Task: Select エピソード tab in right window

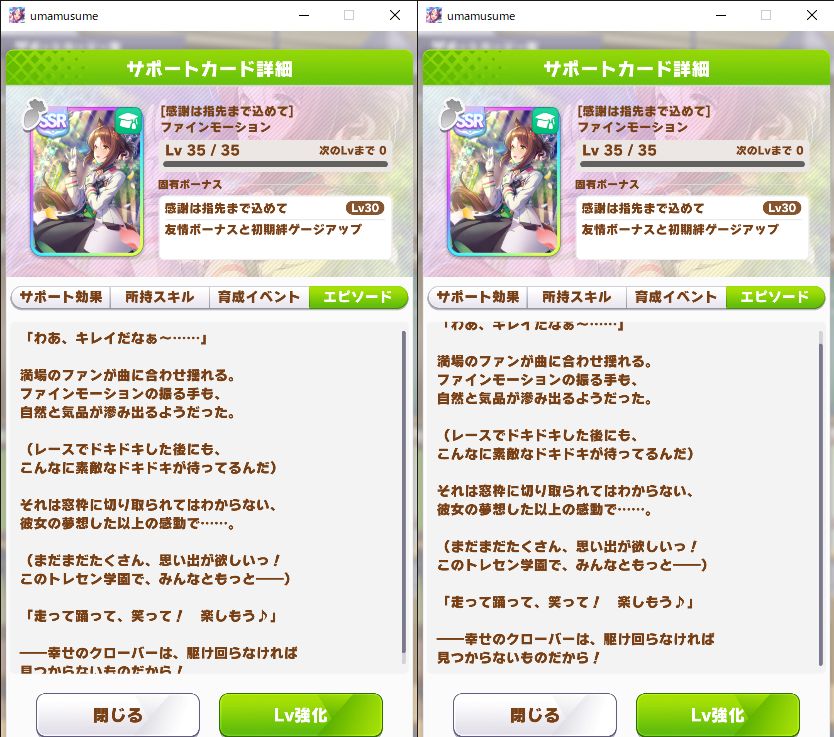Action: [775, 297]
